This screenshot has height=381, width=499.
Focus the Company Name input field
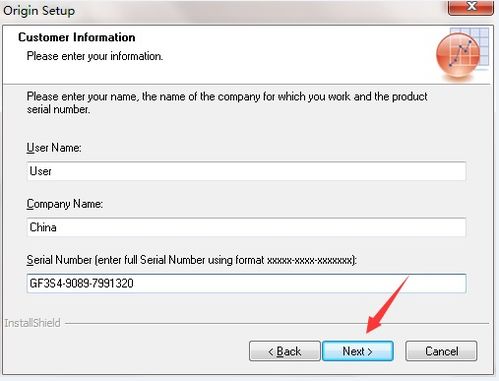[246, 227]
